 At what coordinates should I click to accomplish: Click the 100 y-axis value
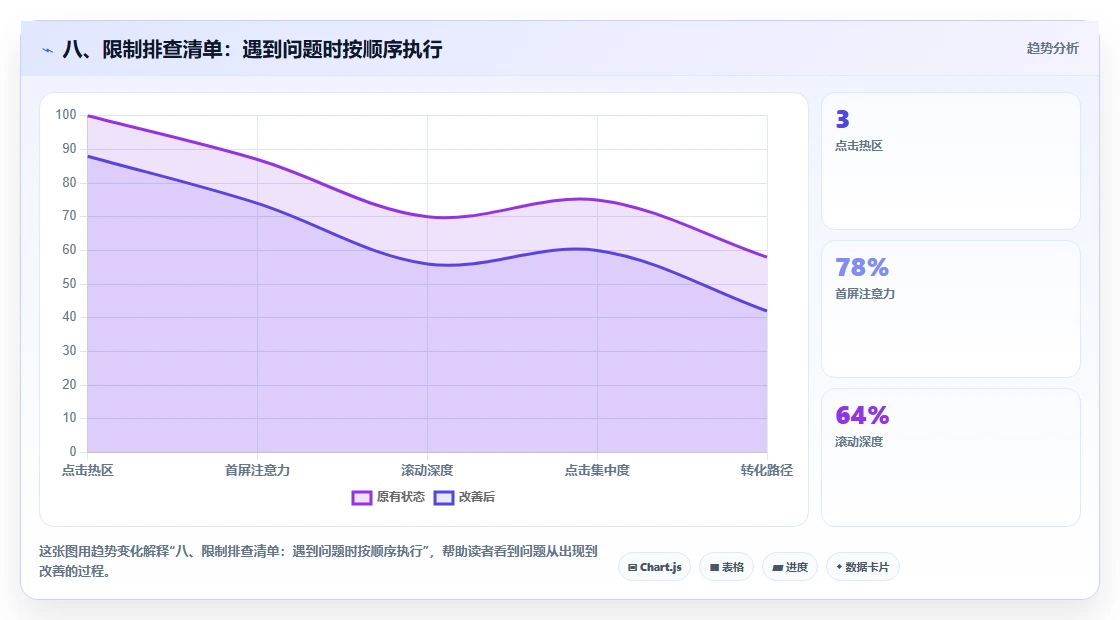click(x=66, y=114)
